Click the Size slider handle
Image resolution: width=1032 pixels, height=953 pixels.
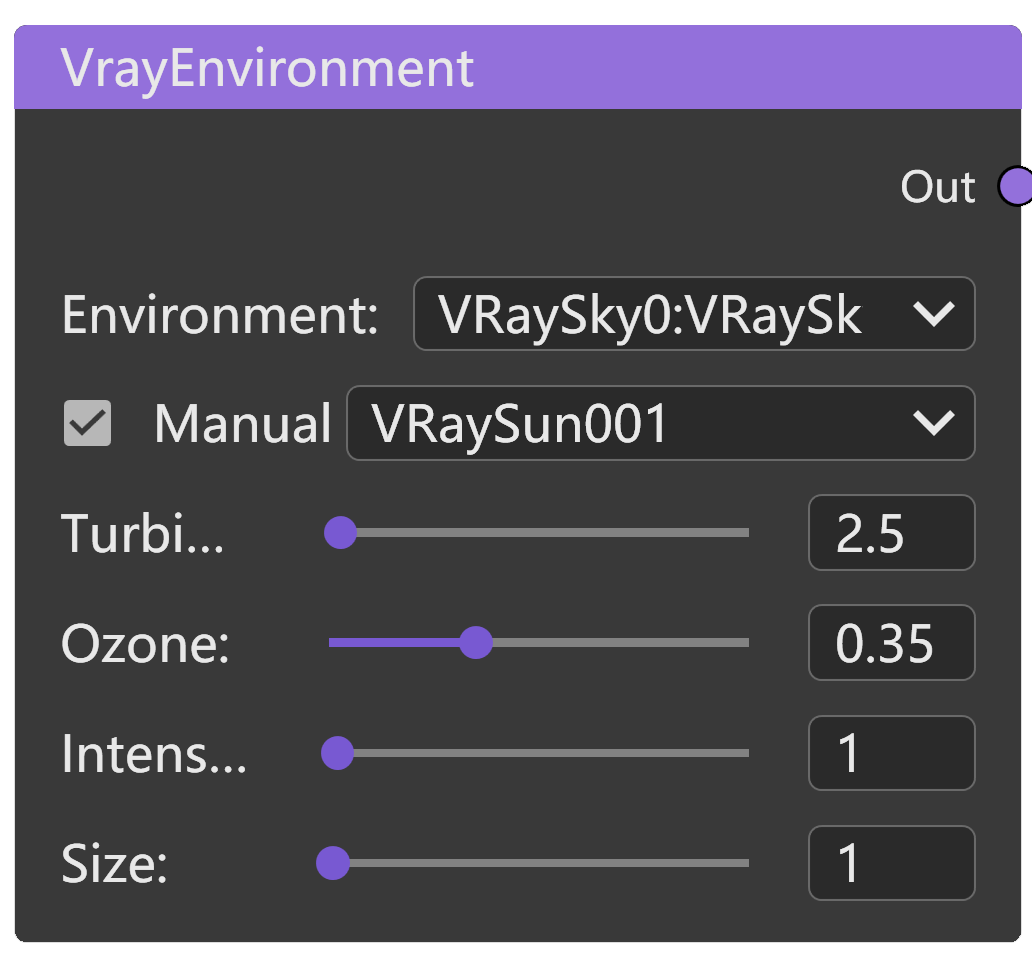(332, 863)
